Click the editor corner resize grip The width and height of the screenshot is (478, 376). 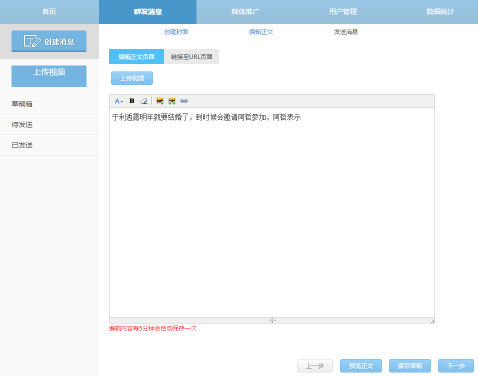(432, 321)
